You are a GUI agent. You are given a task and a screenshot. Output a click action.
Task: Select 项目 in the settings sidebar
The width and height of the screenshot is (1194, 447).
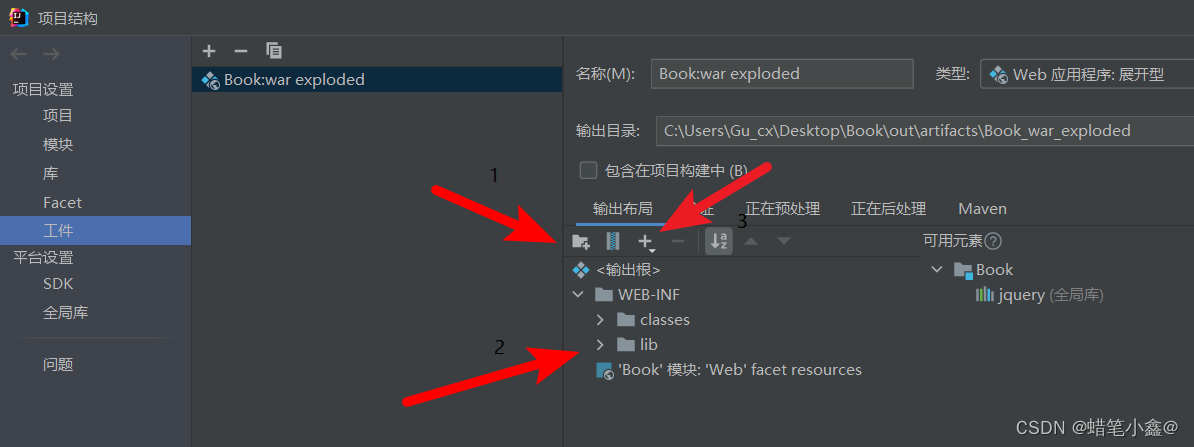click(58, 116)
